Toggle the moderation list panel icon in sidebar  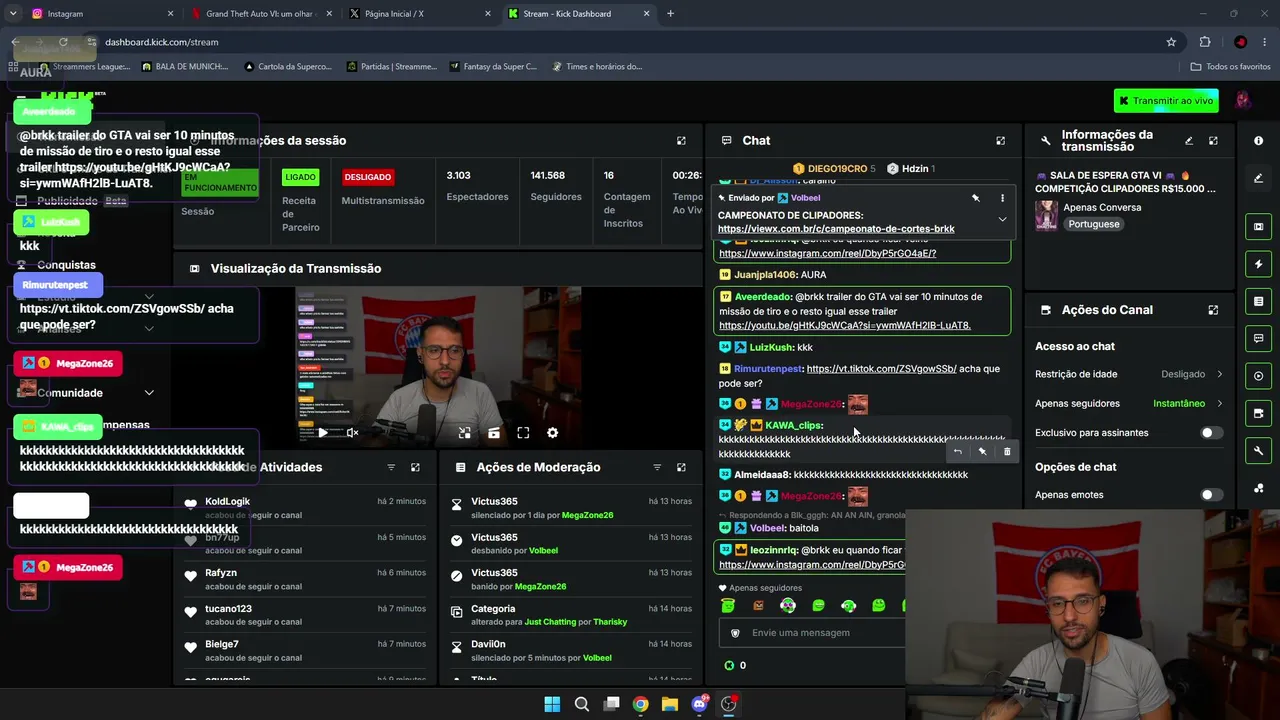pos(1258,301)
